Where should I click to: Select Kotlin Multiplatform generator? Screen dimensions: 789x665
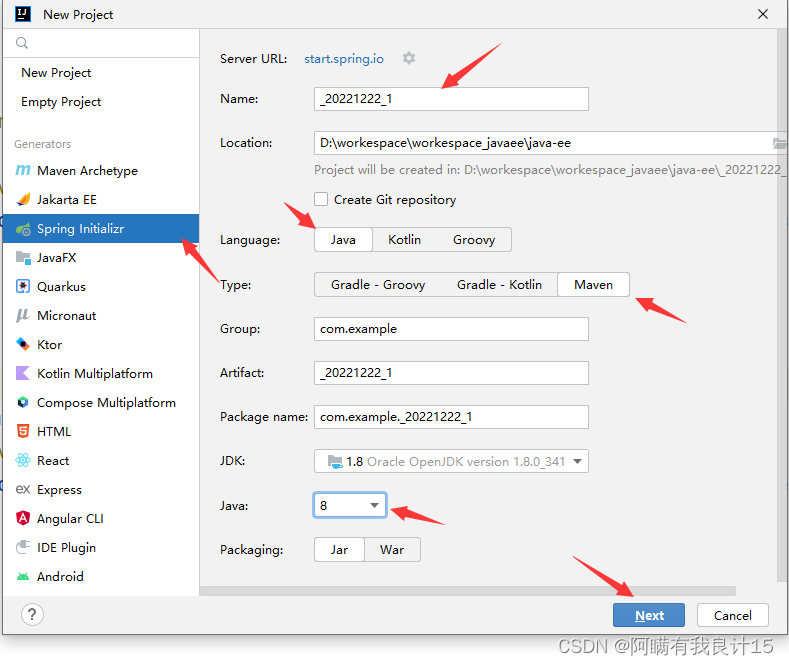[x=101, y=373]
